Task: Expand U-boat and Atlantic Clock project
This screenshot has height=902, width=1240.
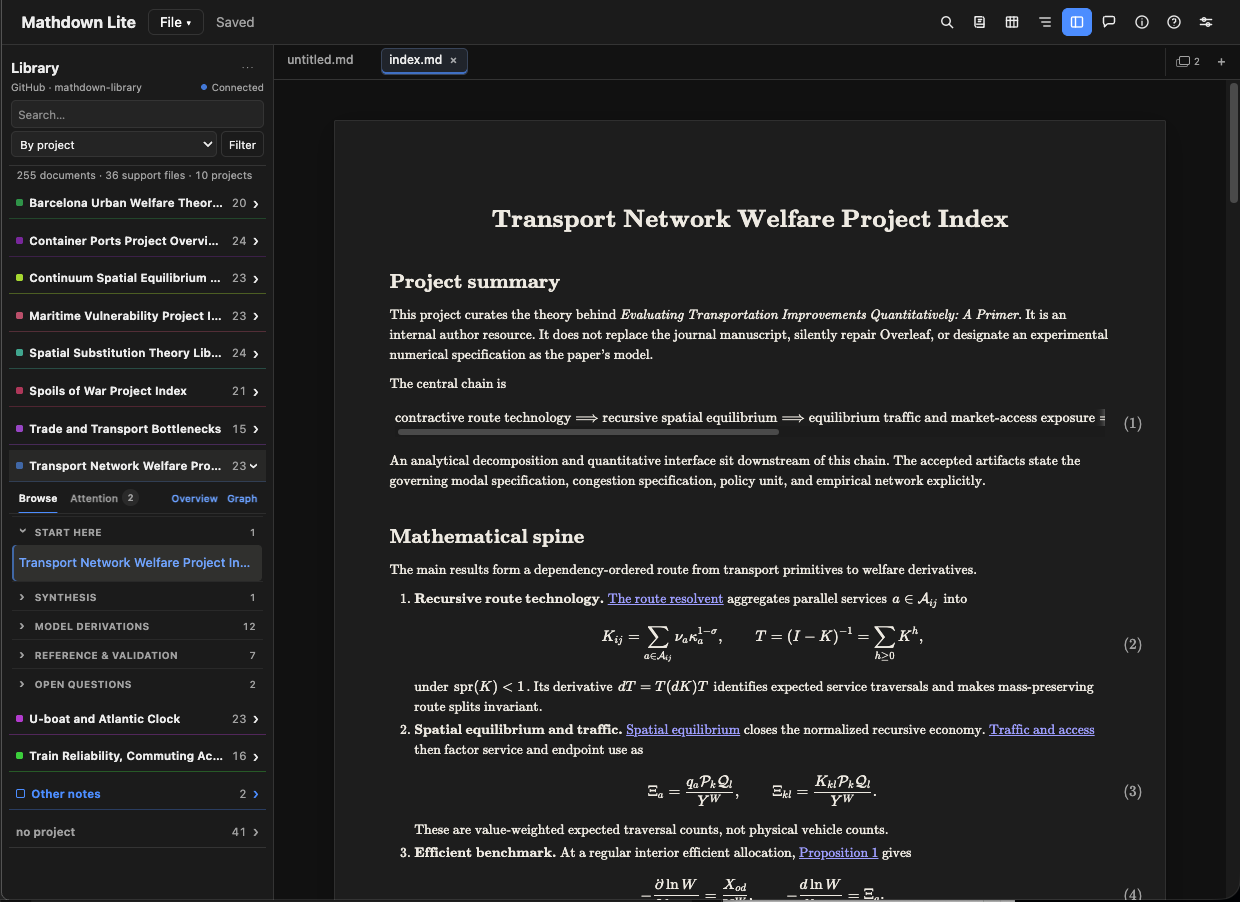Action: 137,719
